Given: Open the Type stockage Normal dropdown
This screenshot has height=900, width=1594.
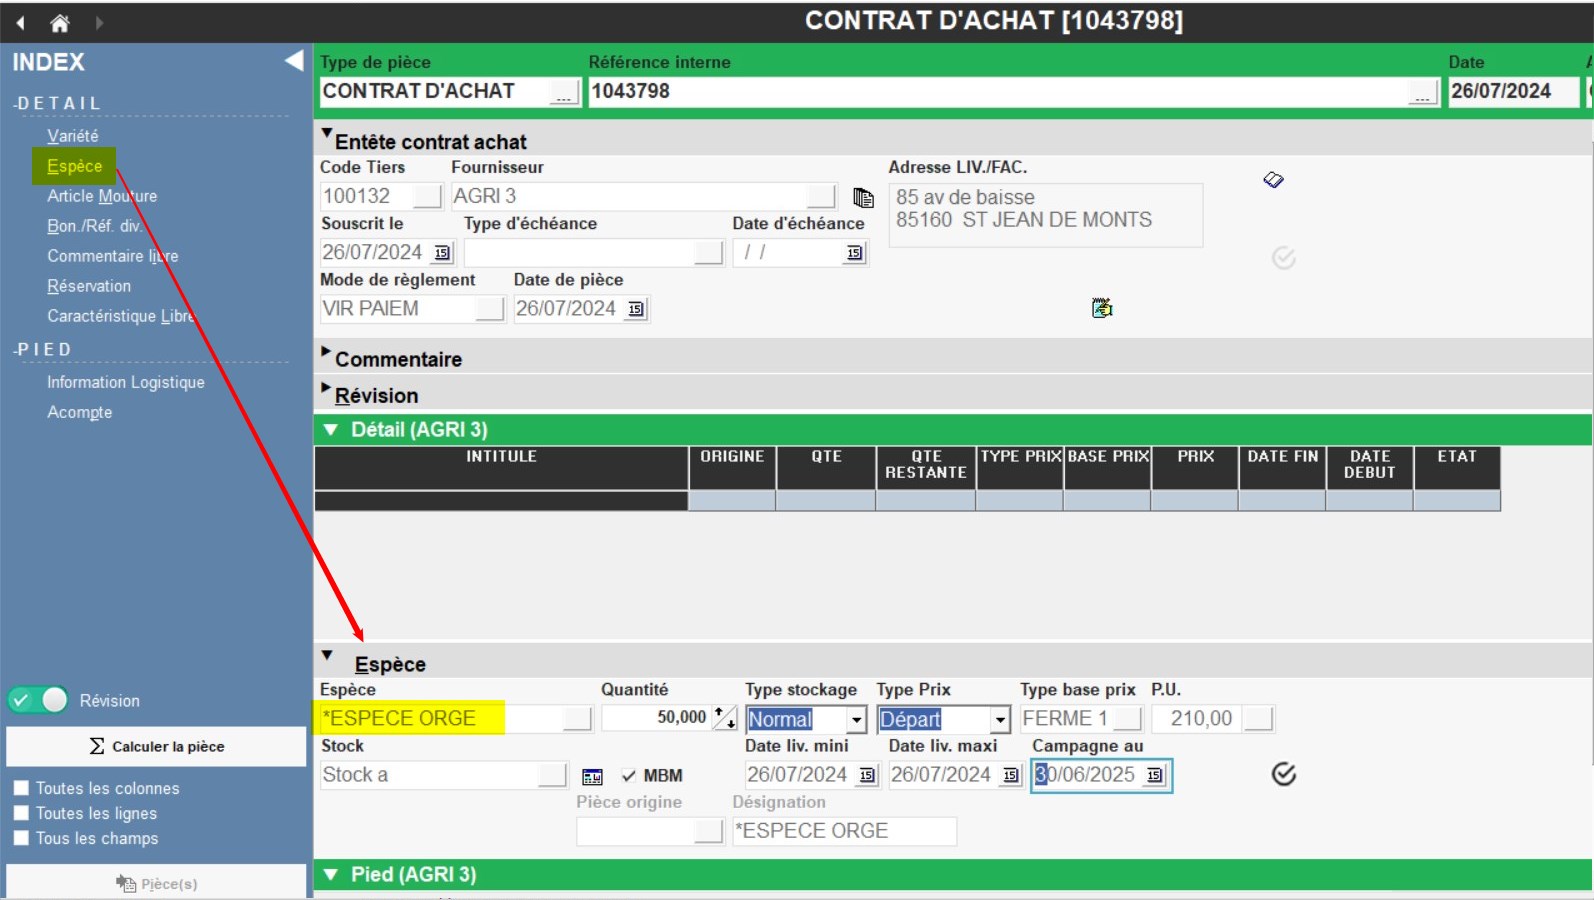Looking at the screenshot, I should pos(856,719).
